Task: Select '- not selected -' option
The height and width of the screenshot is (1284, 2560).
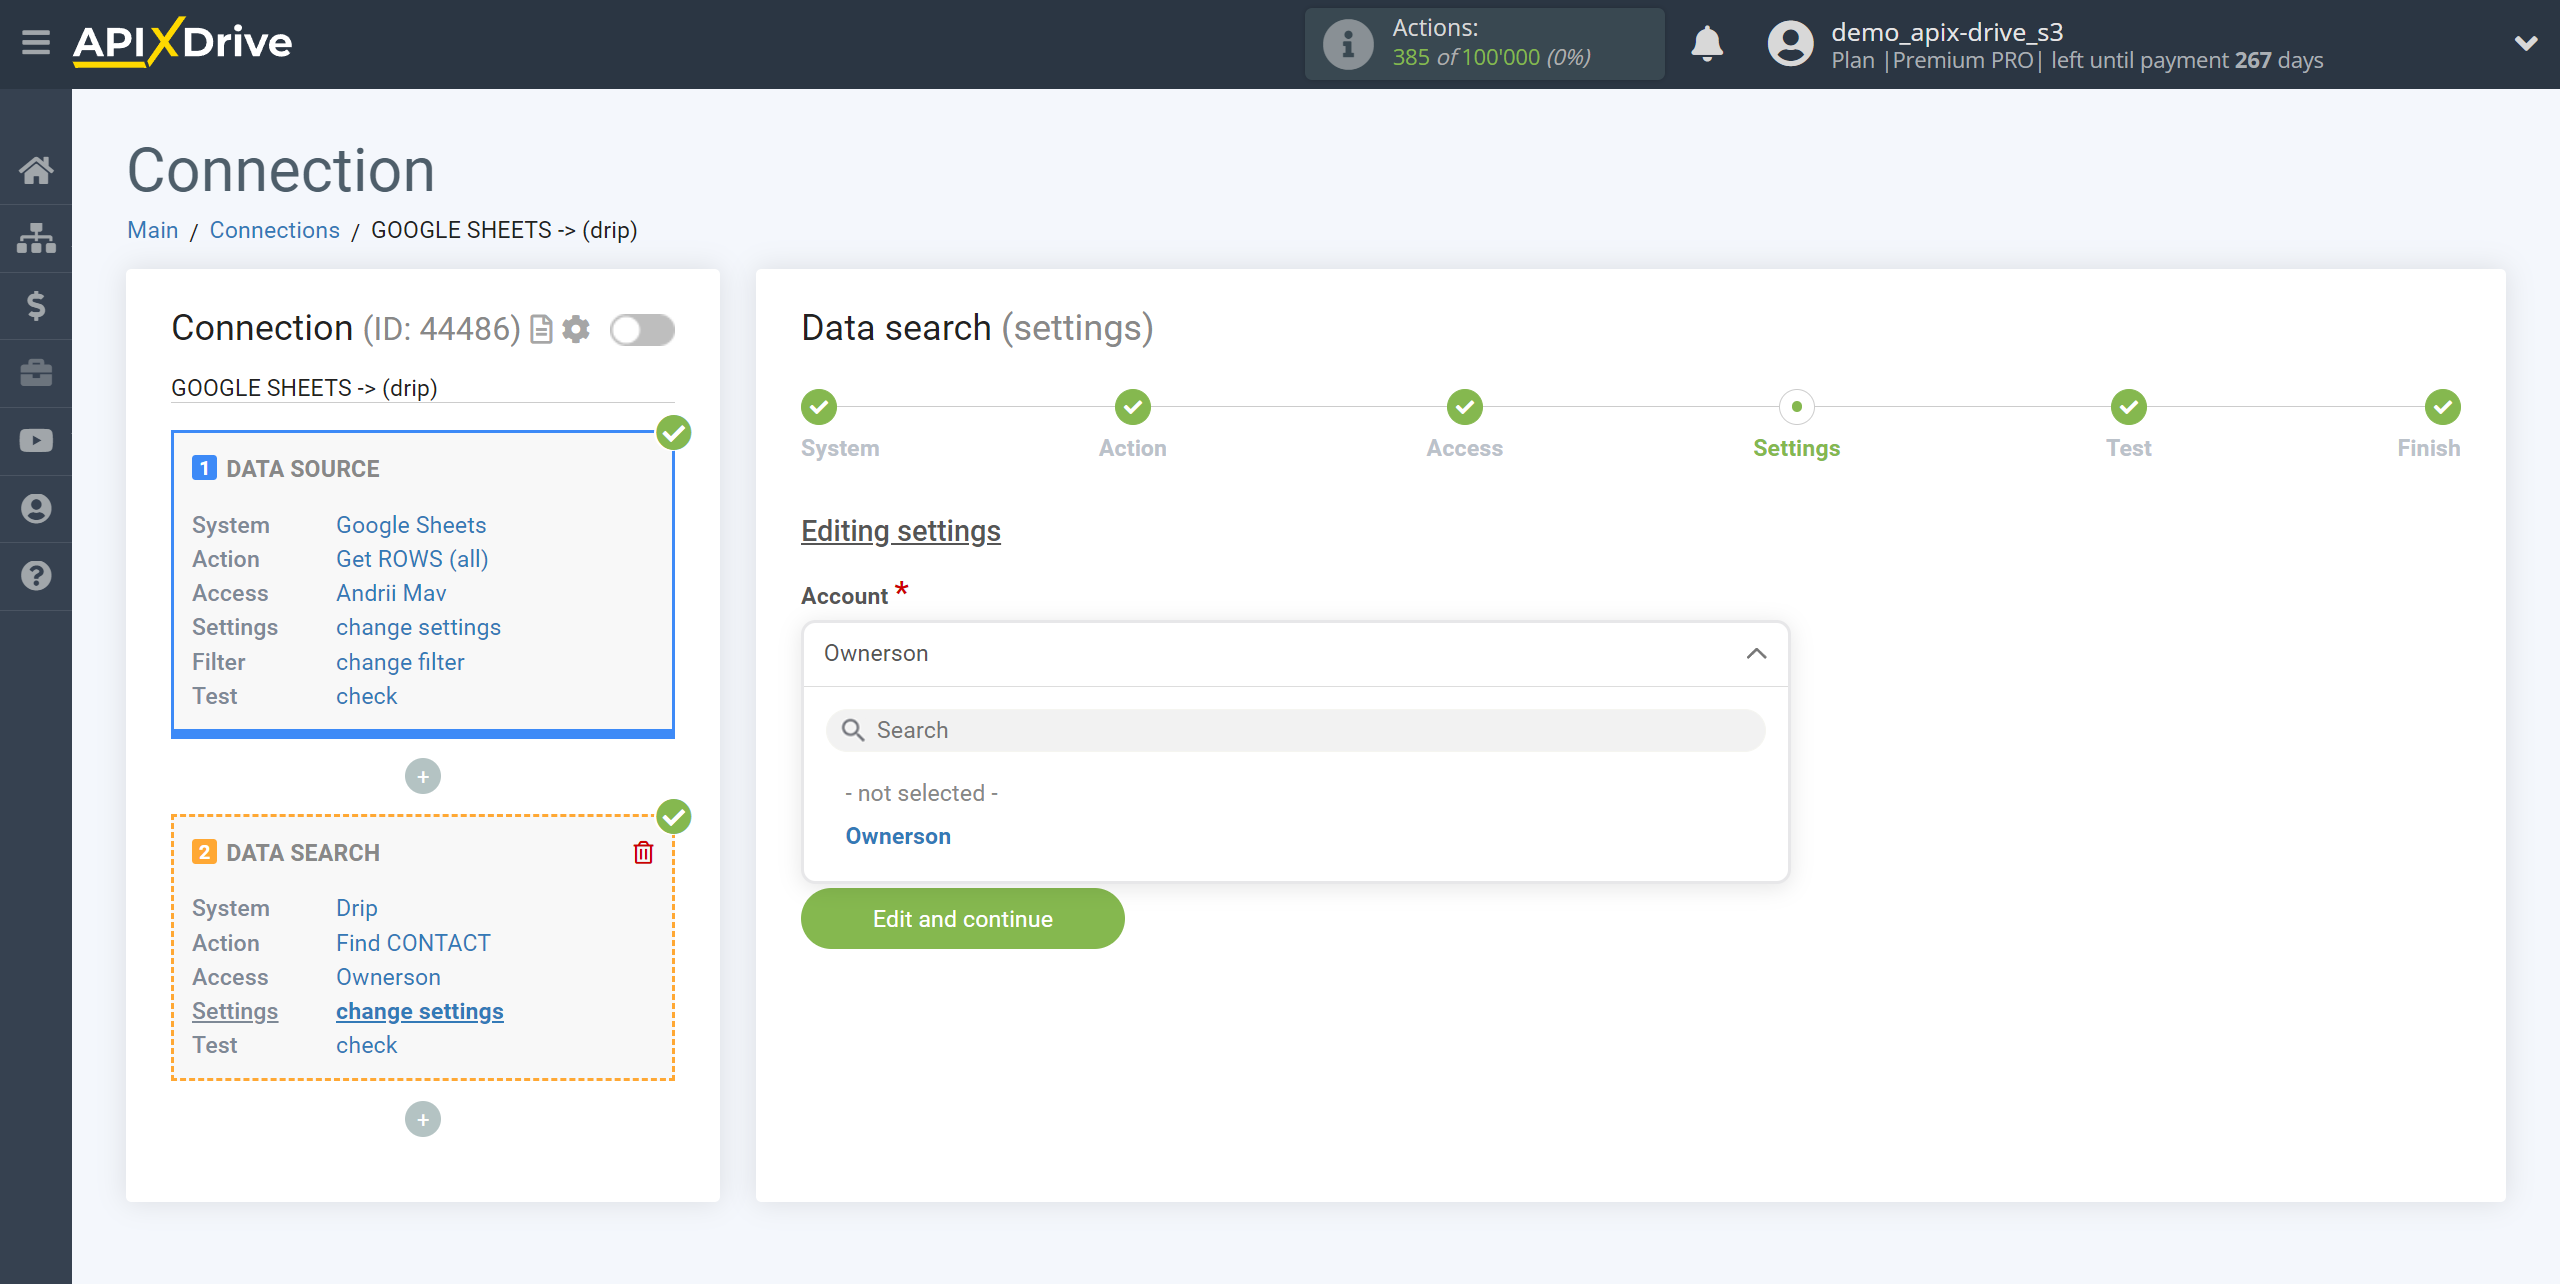Action: pyautogui.click(x=922, y=793)
